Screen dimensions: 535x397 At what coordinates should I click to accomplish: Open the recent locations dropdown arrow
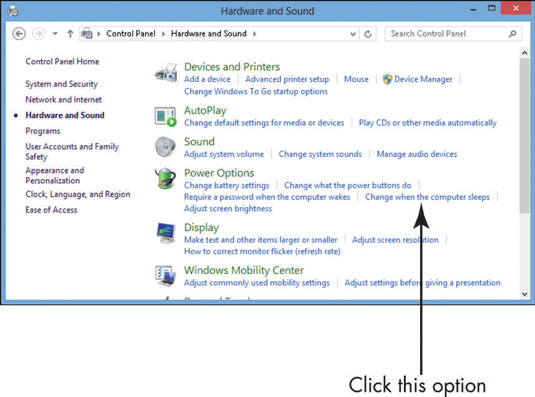55,34
